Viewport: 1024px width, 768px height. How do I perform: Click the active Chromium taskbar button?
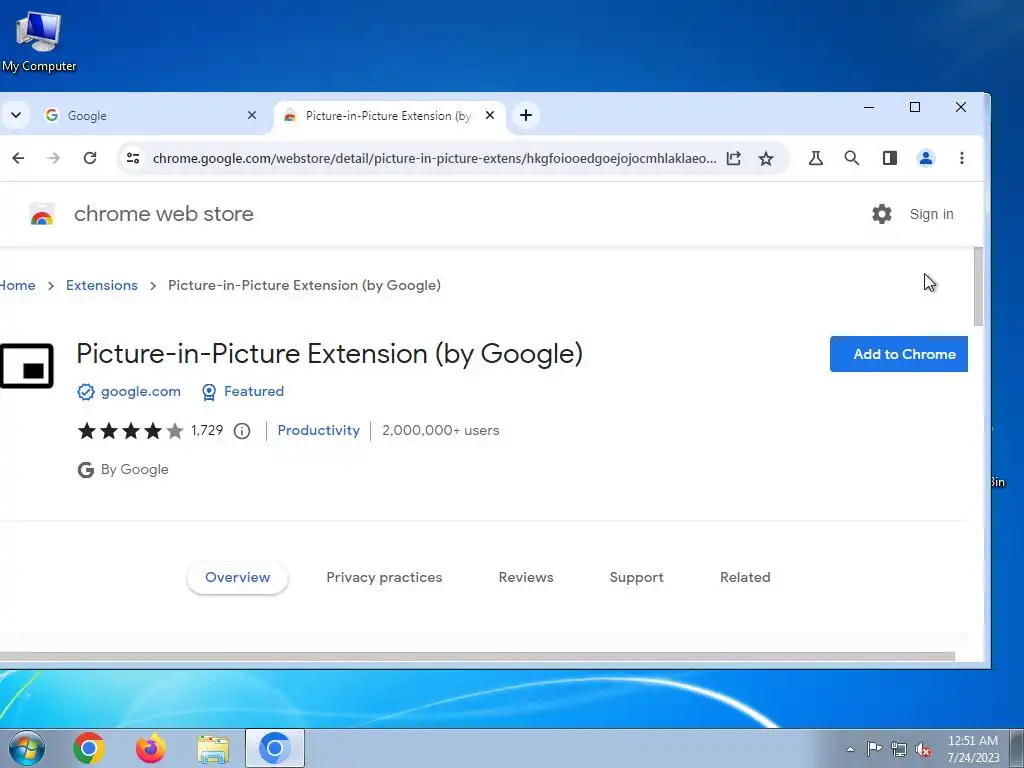[x=275, y=748]
